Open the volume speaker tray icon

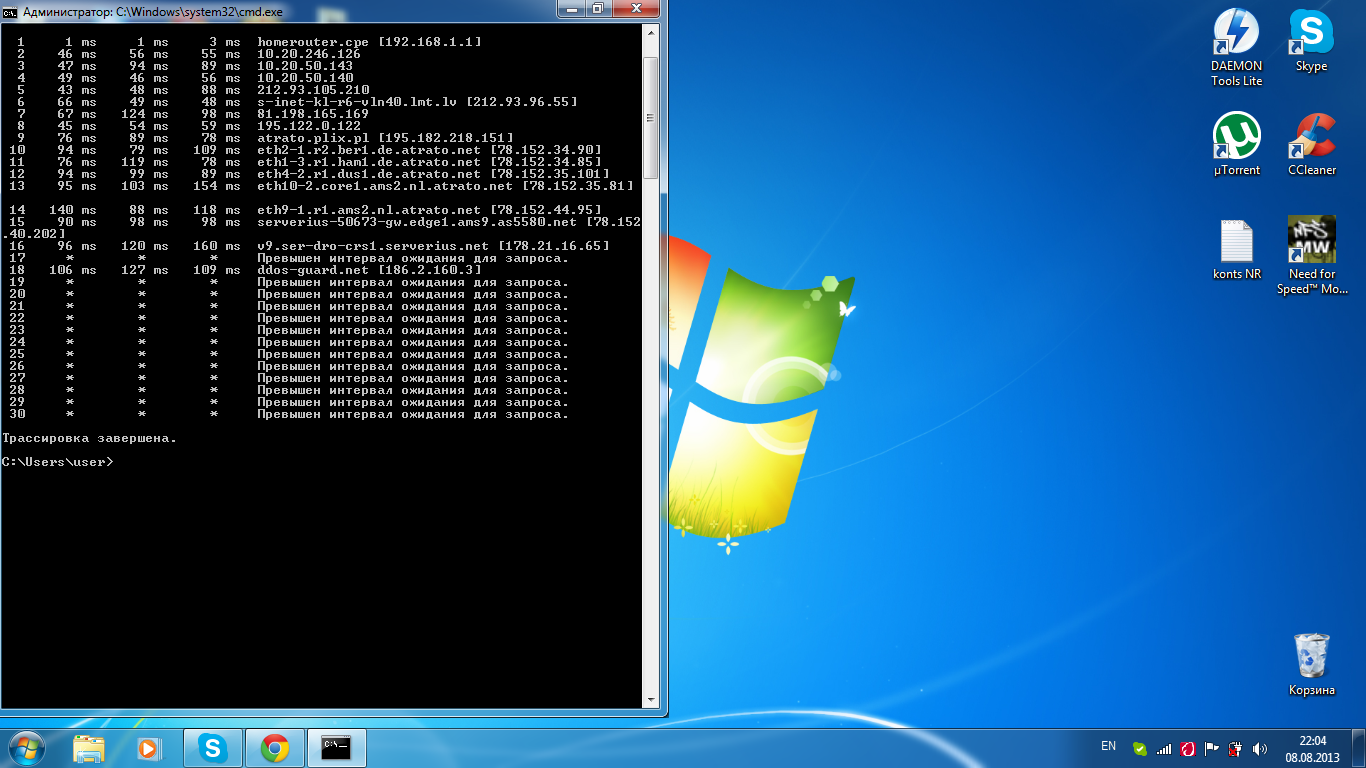1259,748
